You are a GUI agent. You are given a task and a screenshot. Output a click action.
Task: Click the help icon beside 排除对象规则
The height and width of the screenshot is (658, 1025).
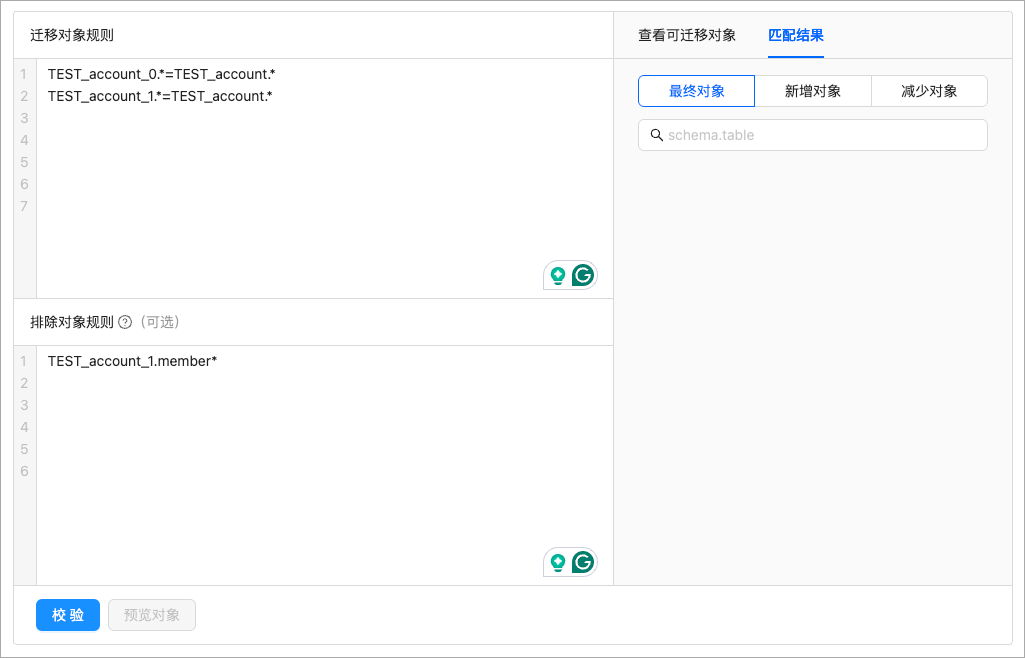(125, 322)
